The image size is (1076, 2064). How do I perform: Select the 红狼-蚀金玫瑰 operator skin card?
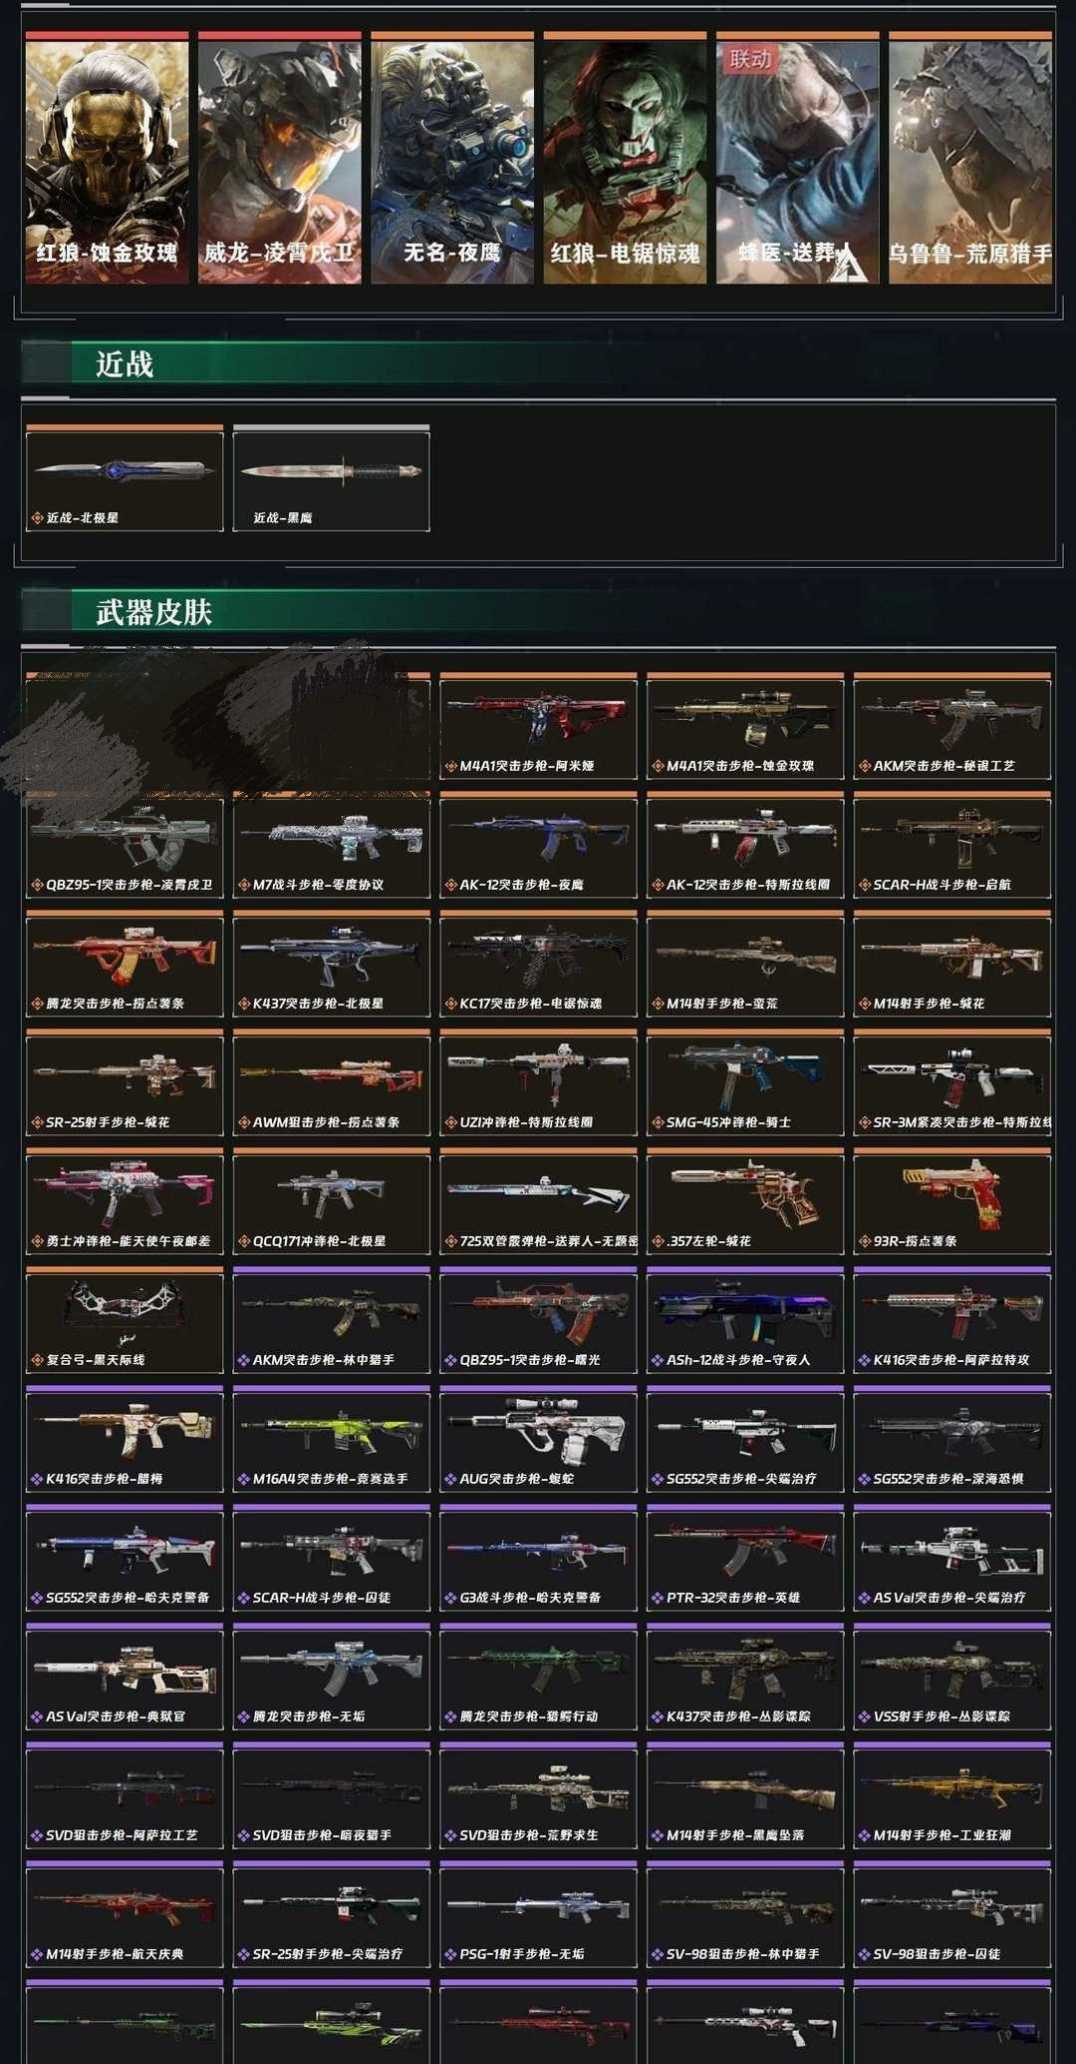coord(107,158)
